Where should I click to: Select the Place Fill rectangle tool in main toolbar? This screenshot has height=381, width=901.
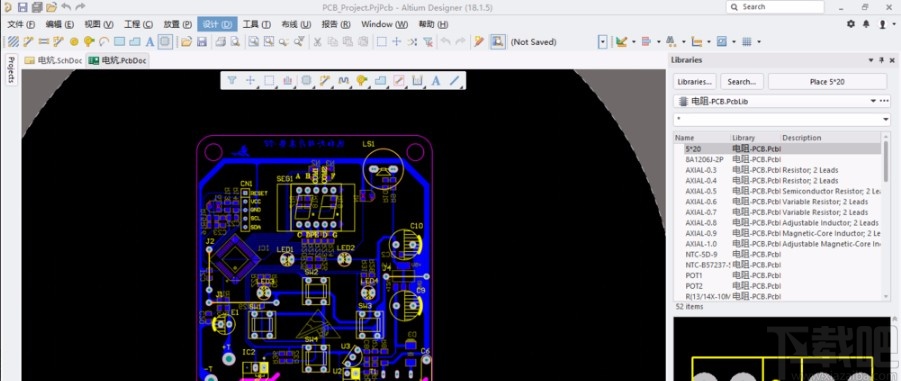coord(120,41)
